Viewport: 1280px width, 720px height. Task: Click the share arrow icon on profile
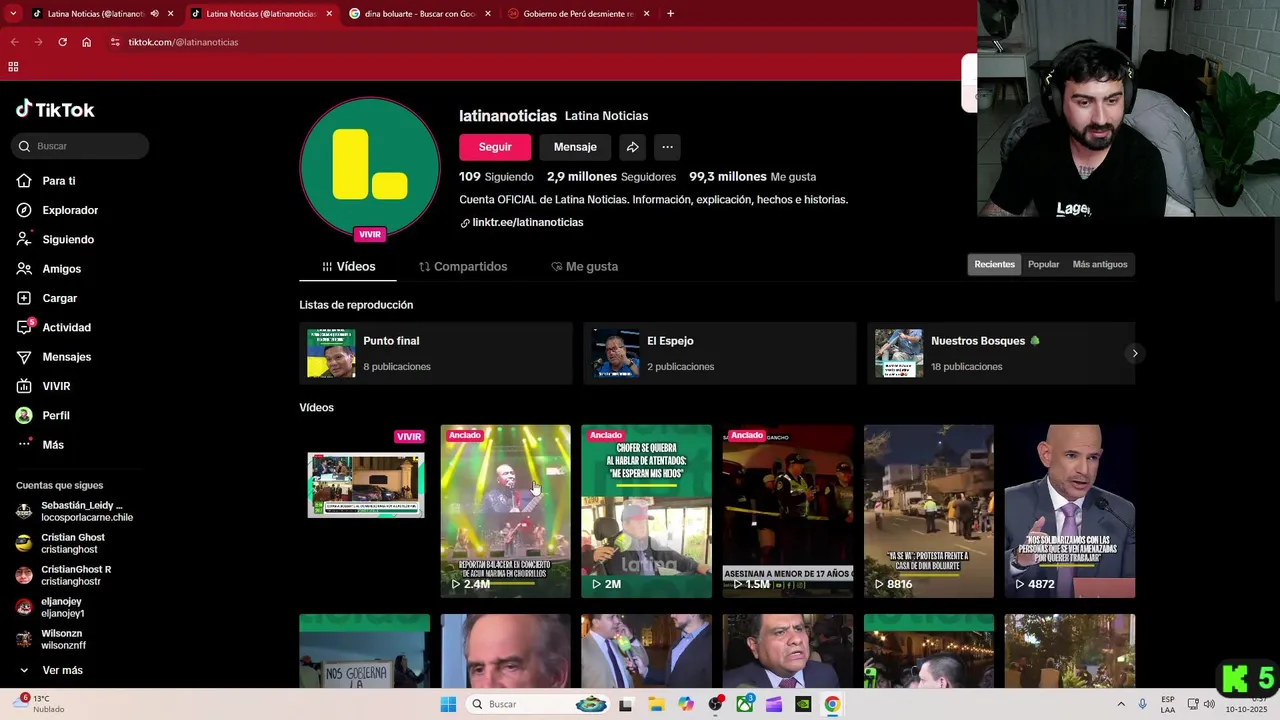[x=633, y=147]
